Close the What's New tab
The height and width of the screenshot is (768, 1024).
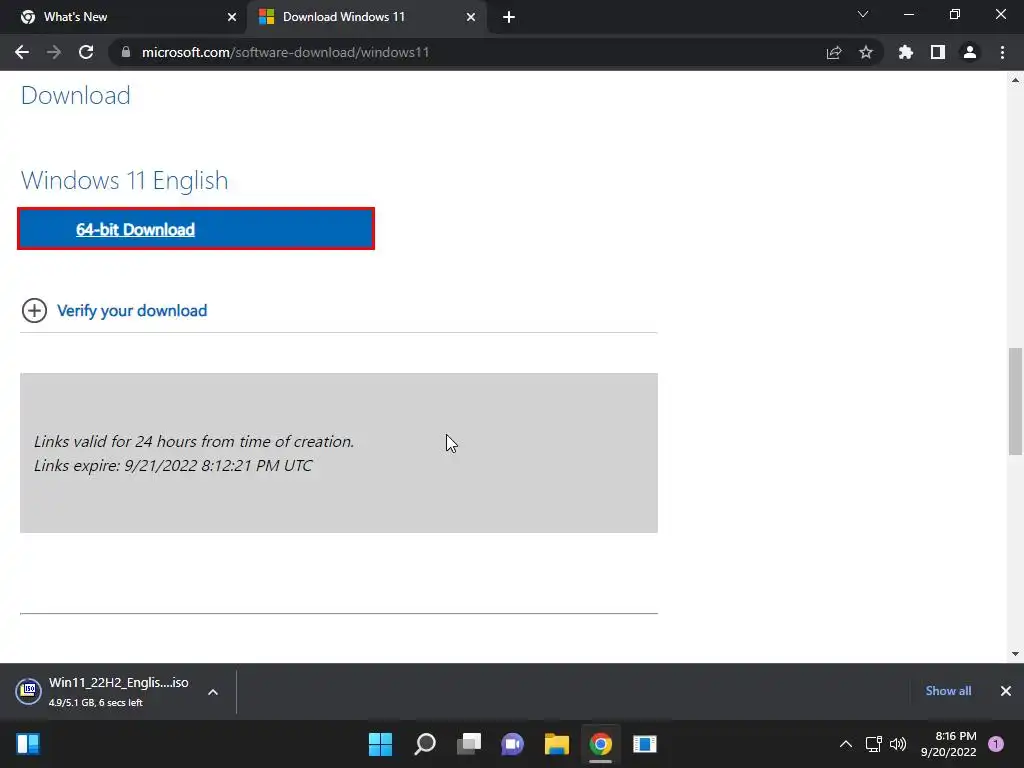coord(232,17)
